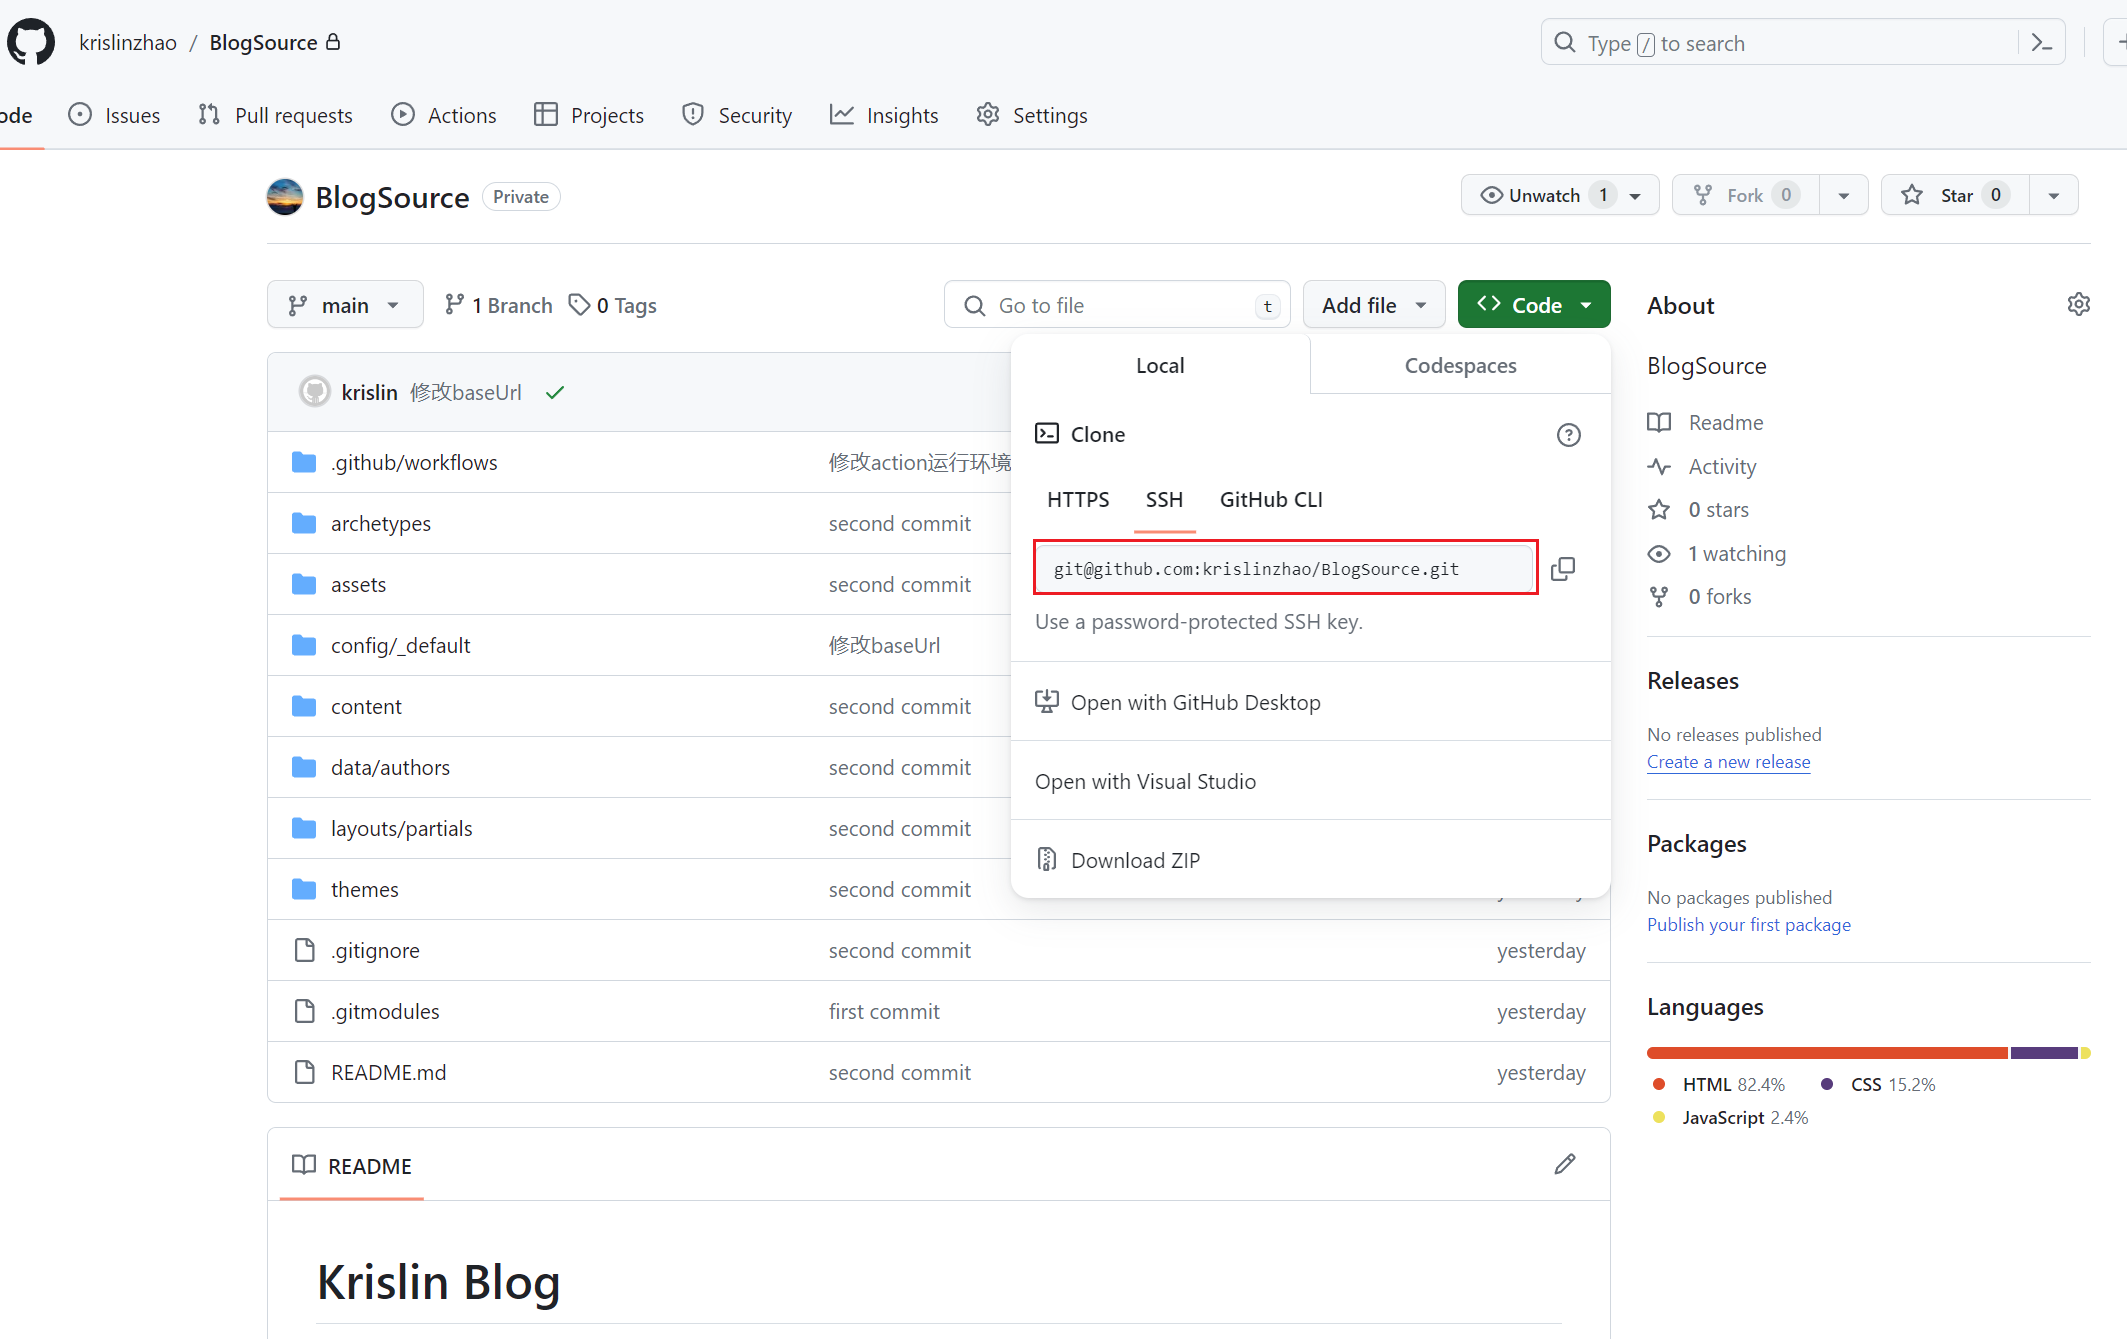The height and width of the screenshot is (1339, 2127).
Task: Click the BlogSource repository avatar image
Action: pos(285,197)
